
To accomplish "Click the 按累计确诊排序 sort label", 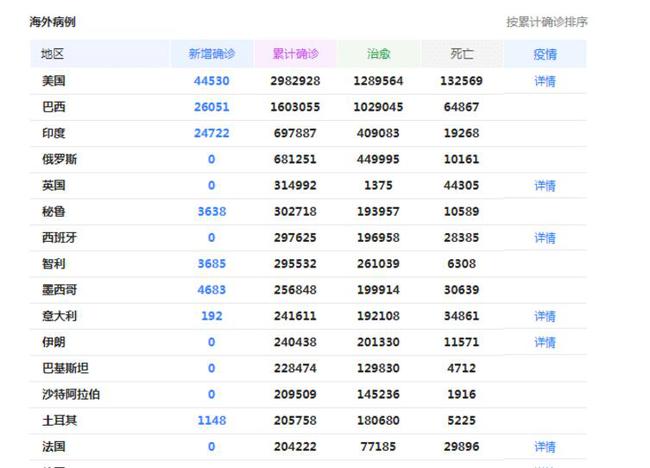I will (546, 22).
